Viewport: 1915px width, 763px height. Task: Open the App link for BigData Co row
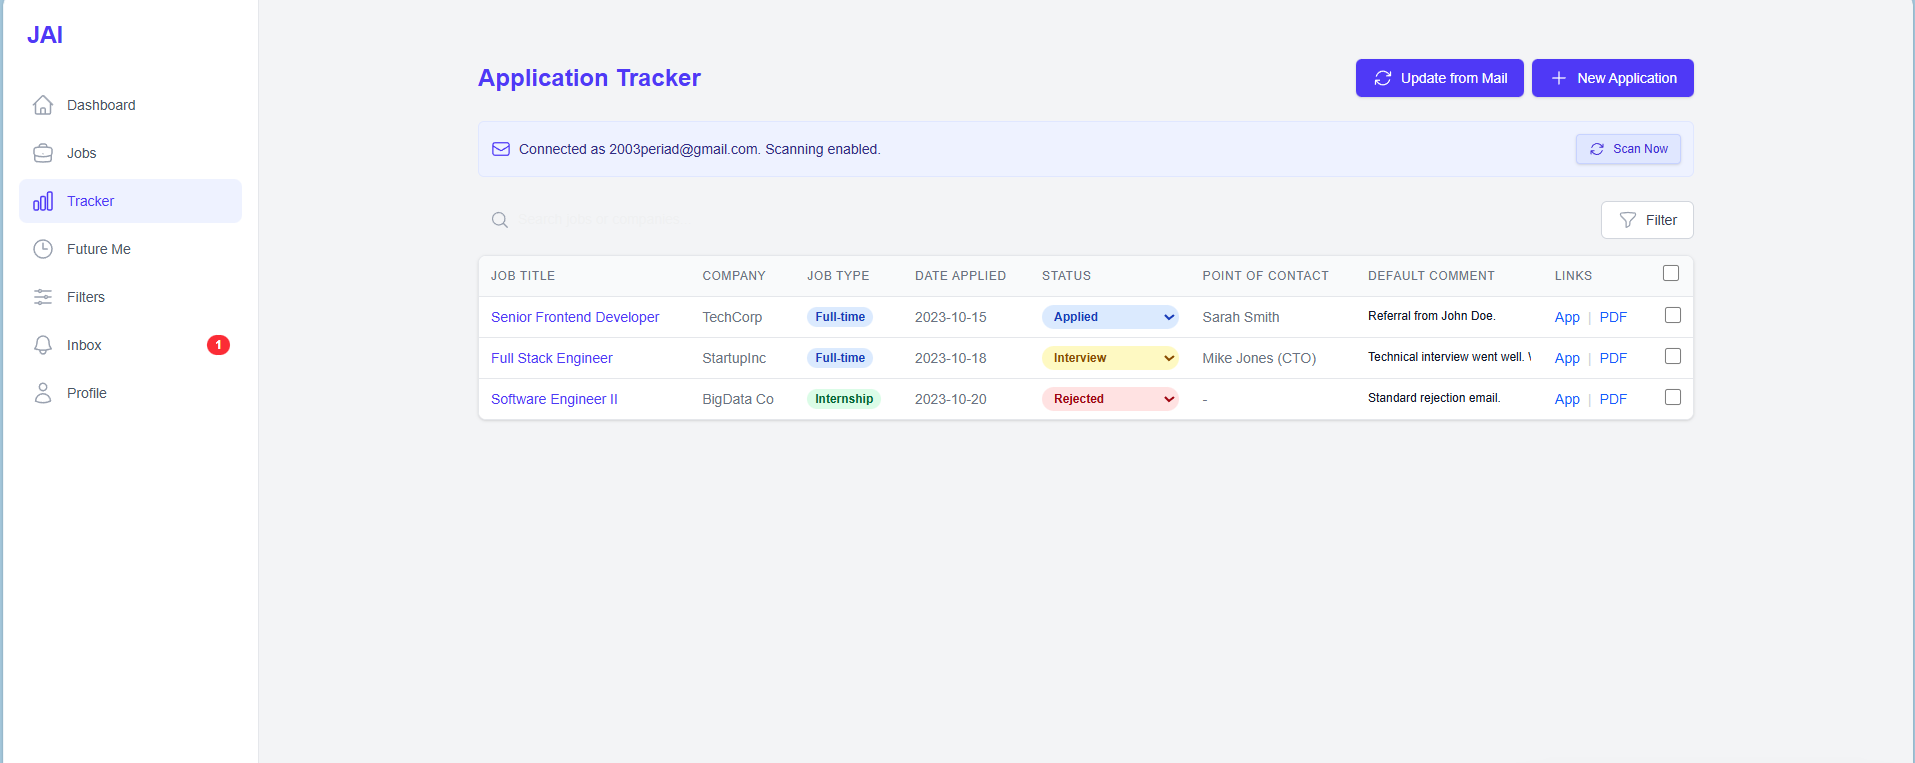coord(1567,399)
